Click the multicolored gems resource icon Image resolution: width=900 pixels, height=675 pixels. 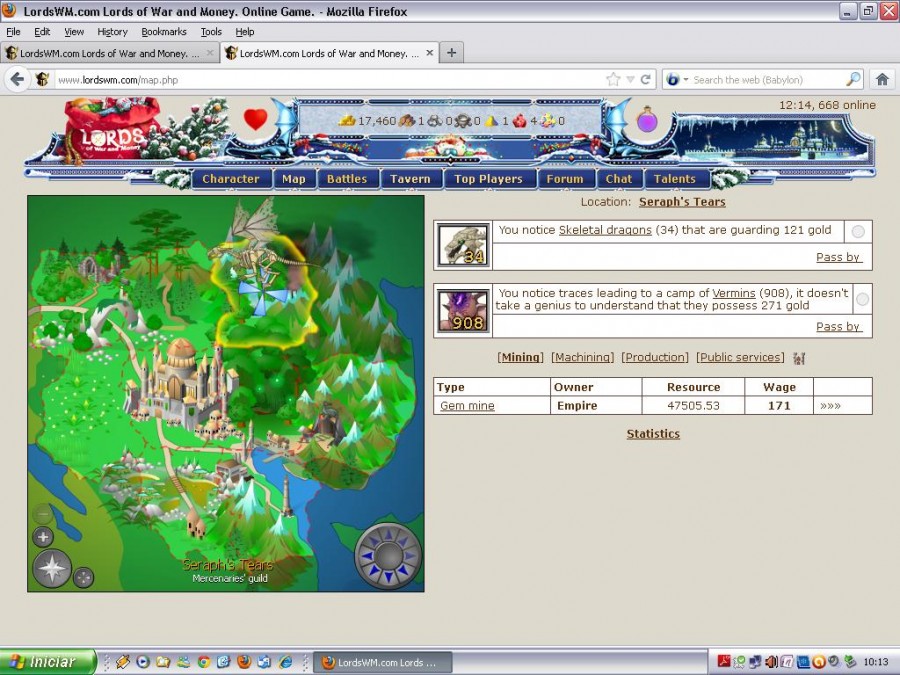[x=548, y=121]
